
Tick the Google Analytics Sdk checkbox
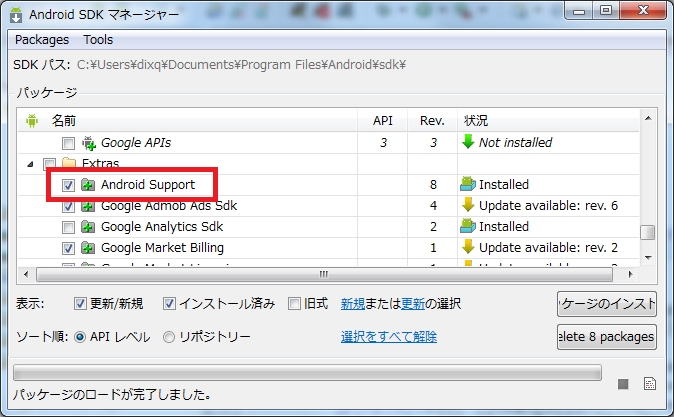point(68,227)
